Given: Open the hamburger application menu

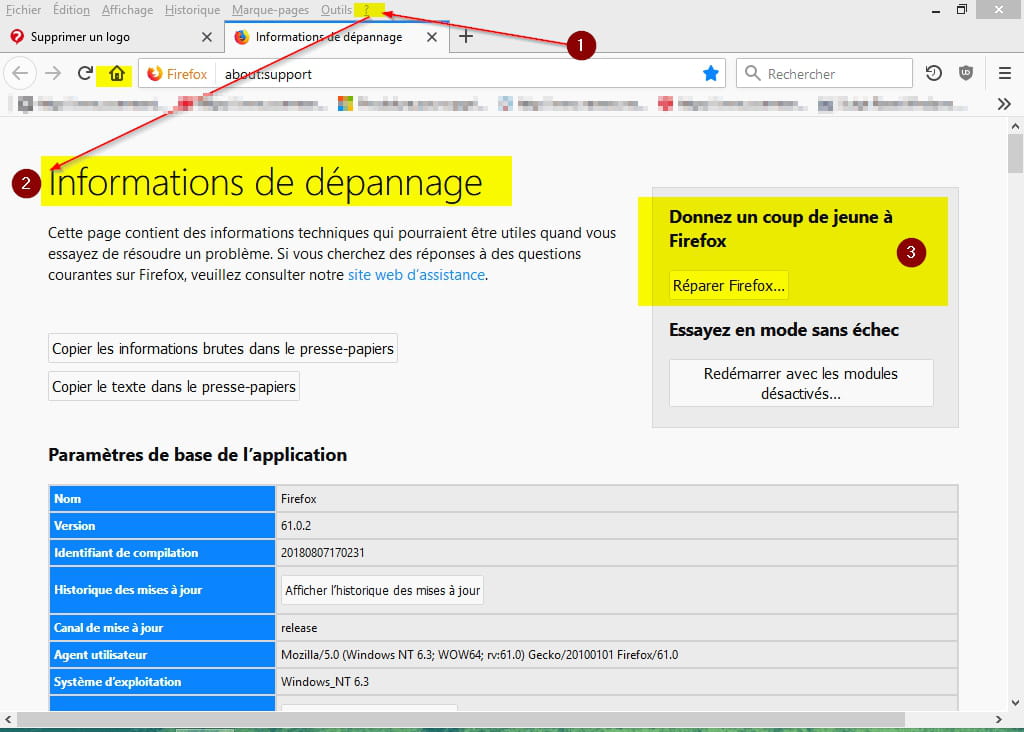Looking at the screenshot, I should click(x=1004, y=73).
